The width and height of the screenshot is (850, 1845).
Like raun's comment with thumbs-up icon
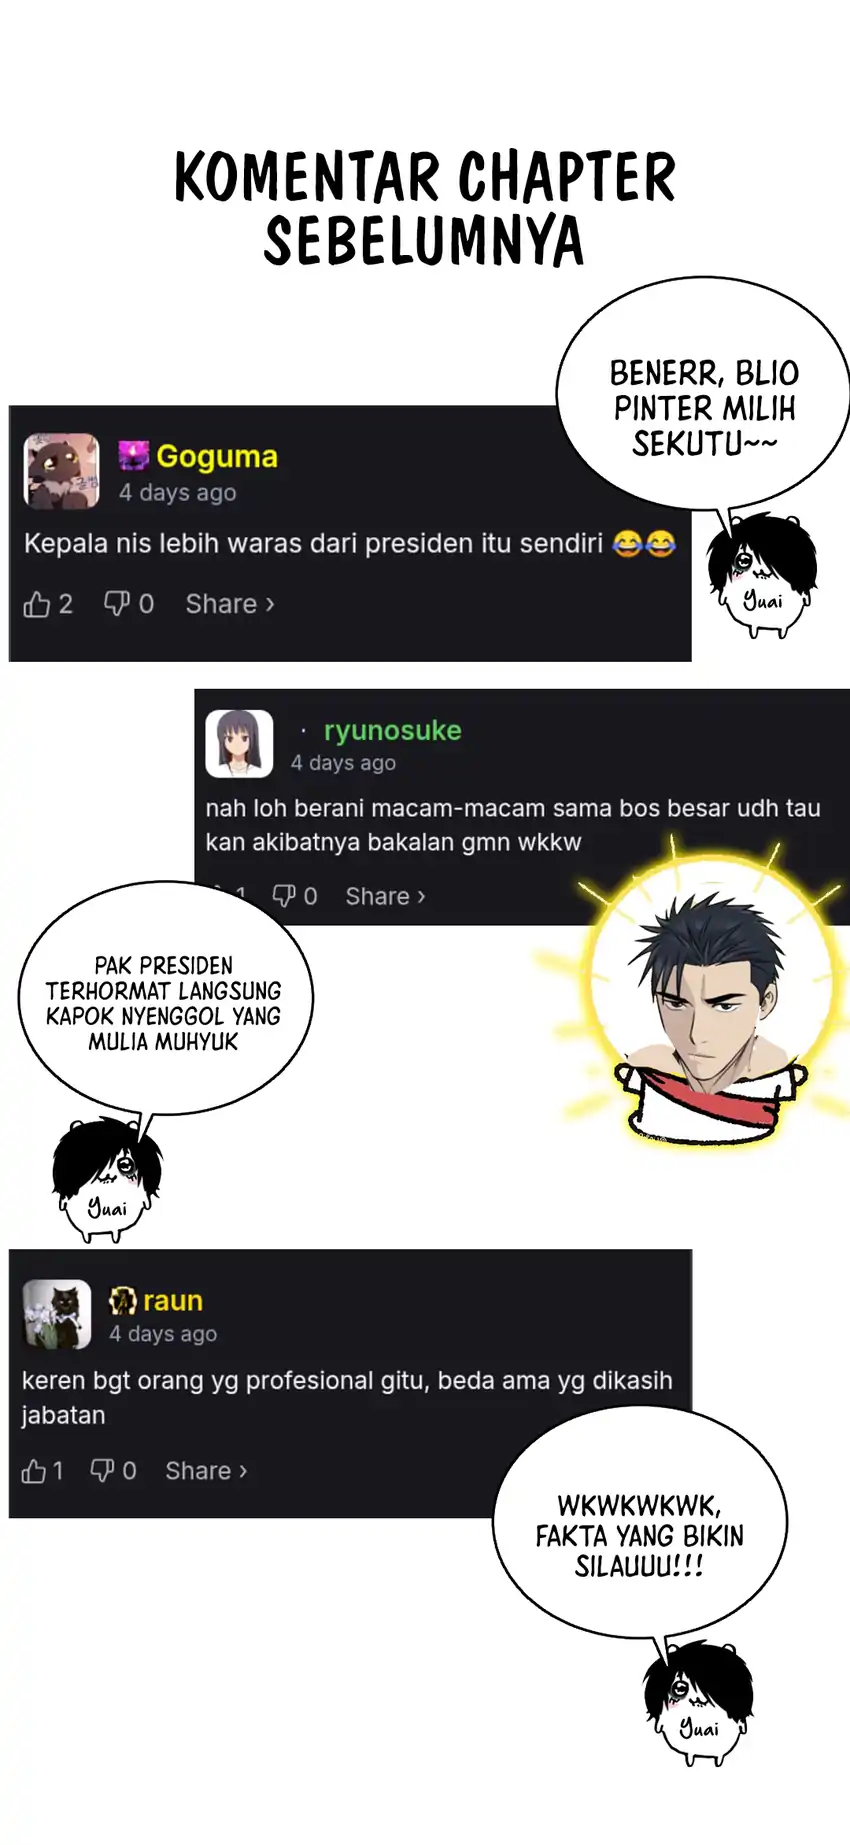pos(34,1471)
